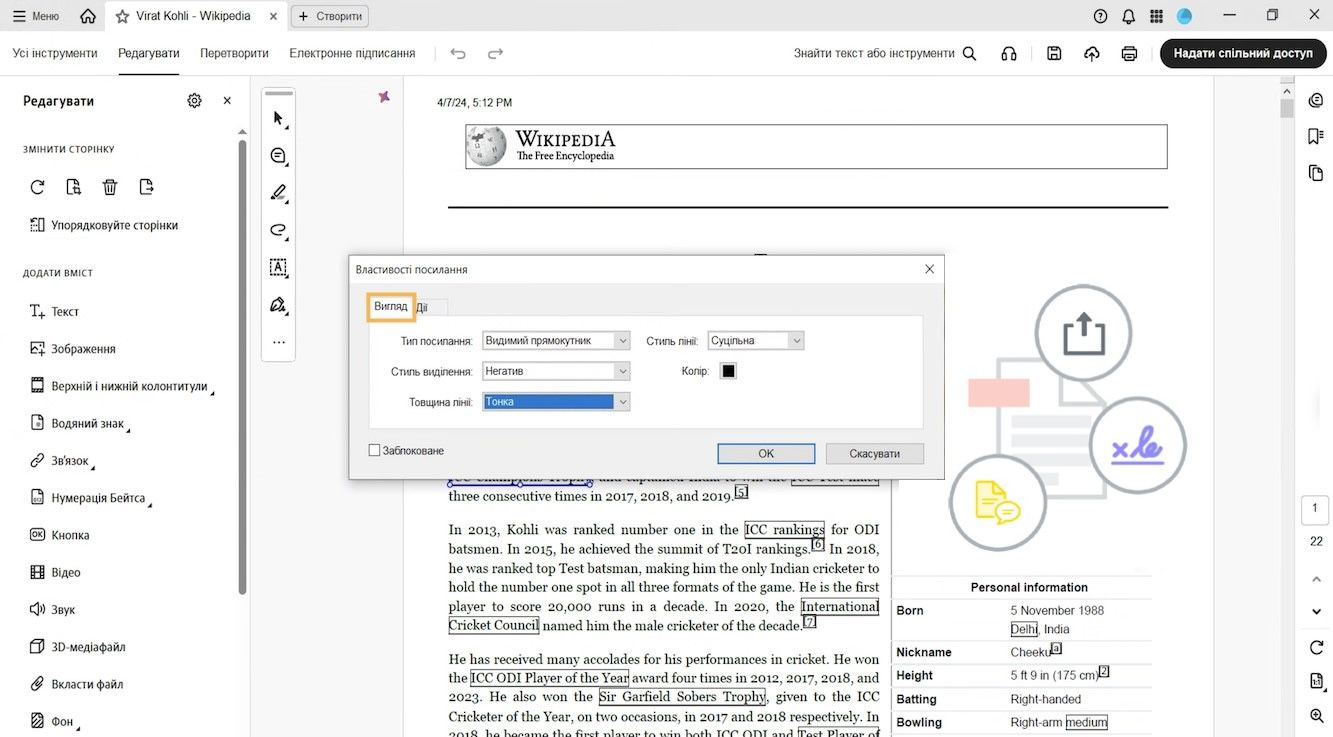Open the read aloud headphones icon
The height and width of the screenshot is (737, 1333).
click(1009, 54)
